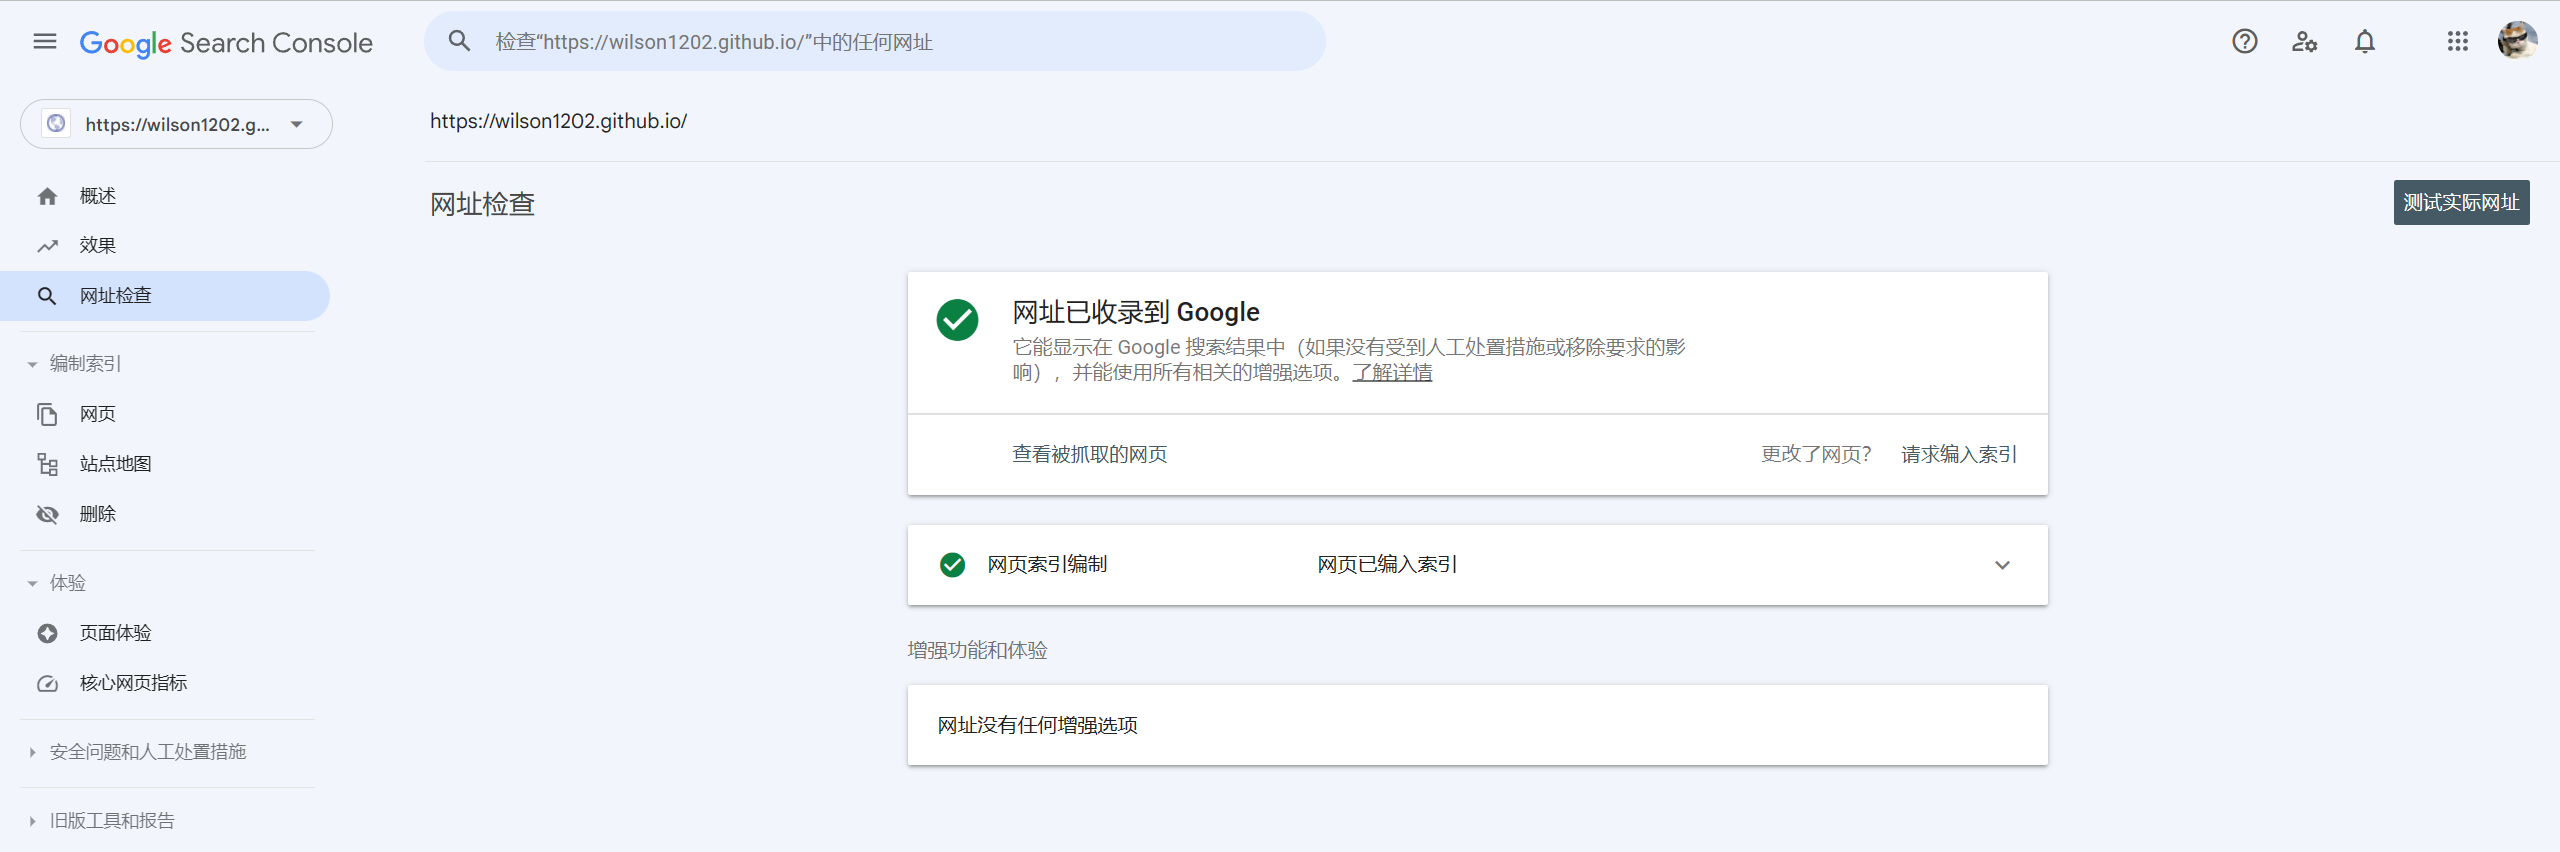Expand 安全问题和人工处置措施 section
Viewport: 2560px width, 852px height.
point(33,752)
